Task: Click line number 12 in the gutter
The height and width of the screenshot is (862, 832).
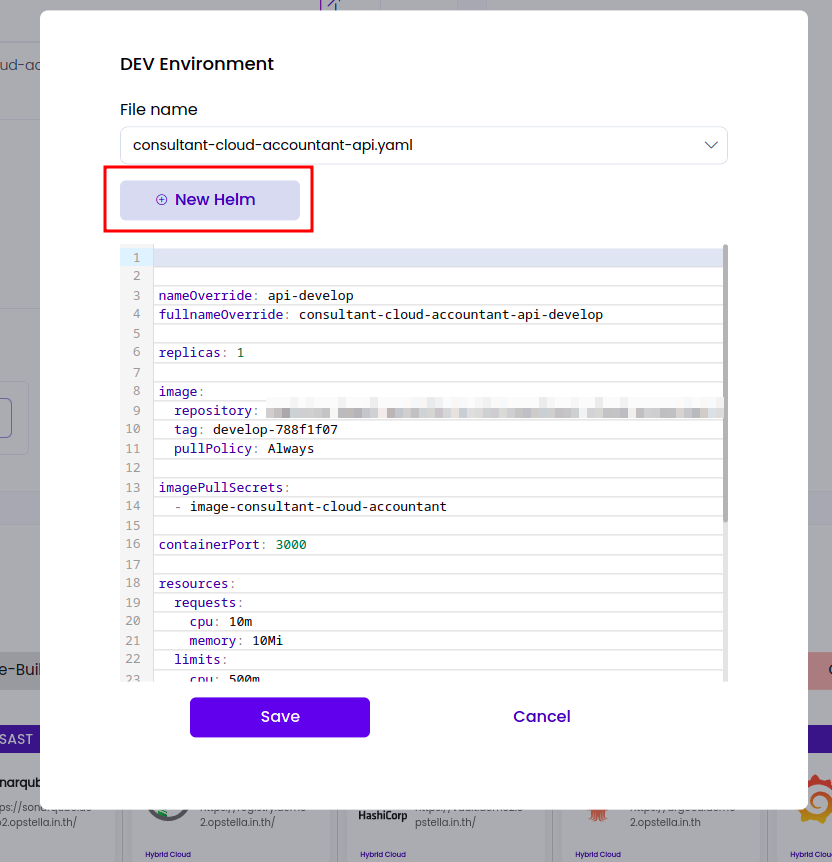Action: (x=133, y=468)
